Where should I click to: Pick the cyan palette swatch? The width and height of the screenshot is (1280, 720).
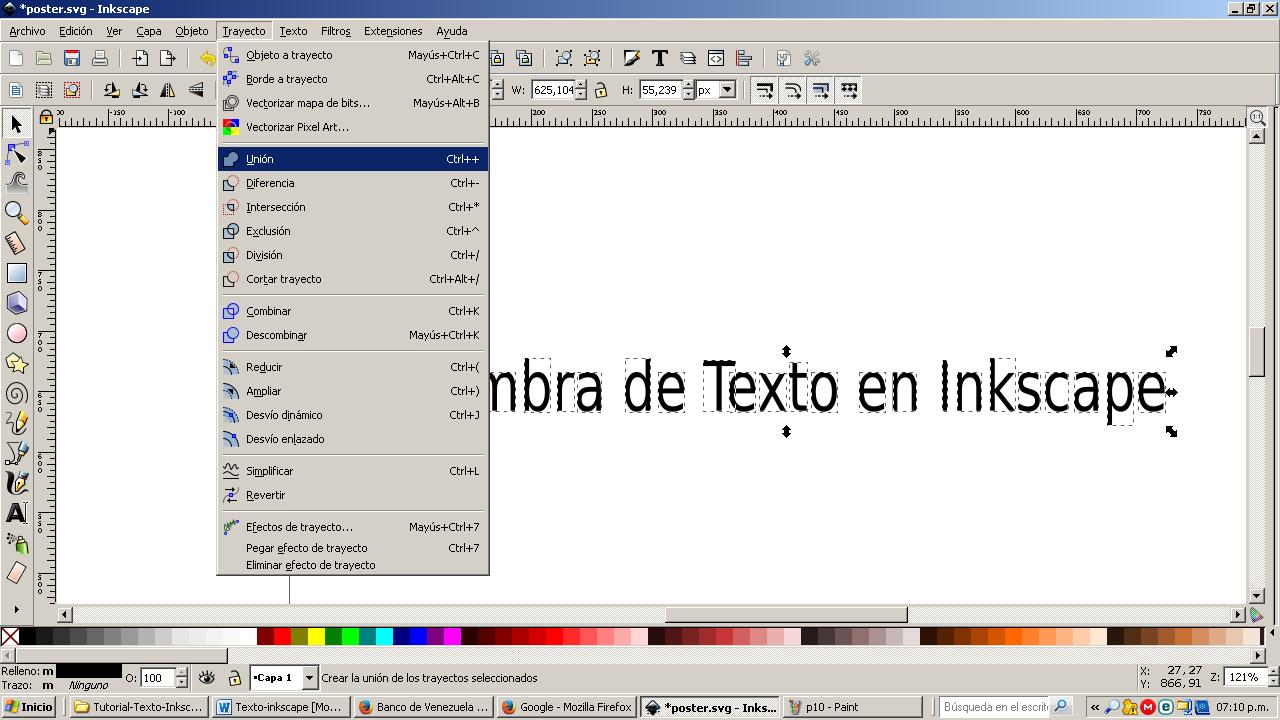pos(384,636)
